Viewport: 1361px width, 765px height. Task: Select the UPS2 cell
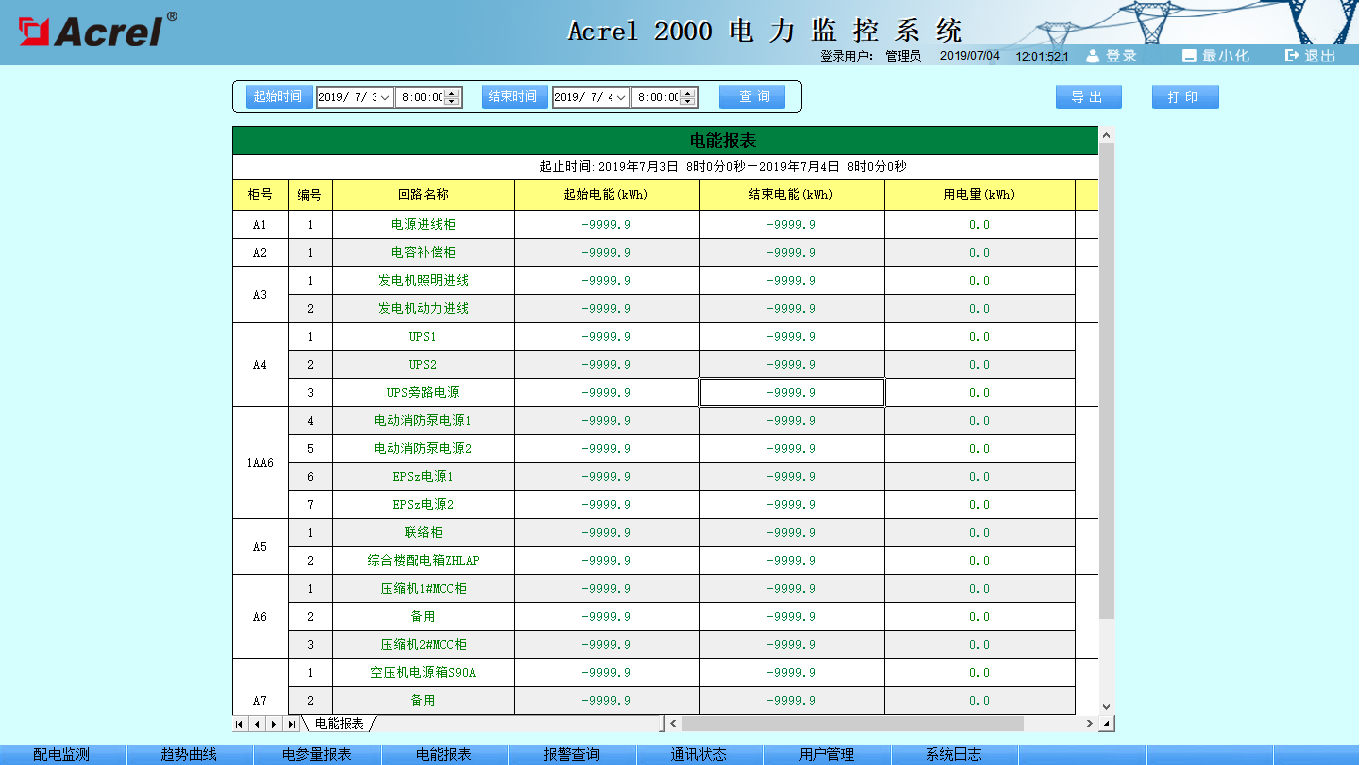pyautogui.click(x=423, y=365)
